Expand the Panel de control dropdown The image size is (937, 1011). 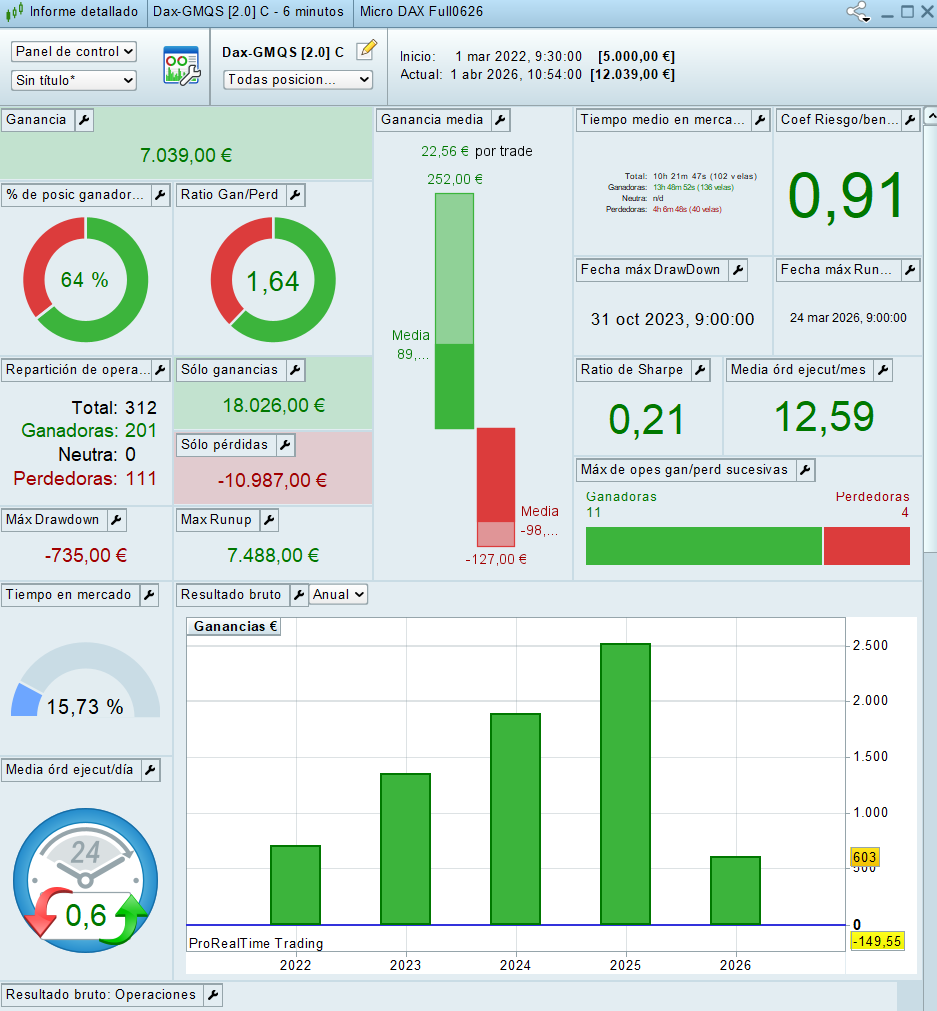(x=74, y=52)
